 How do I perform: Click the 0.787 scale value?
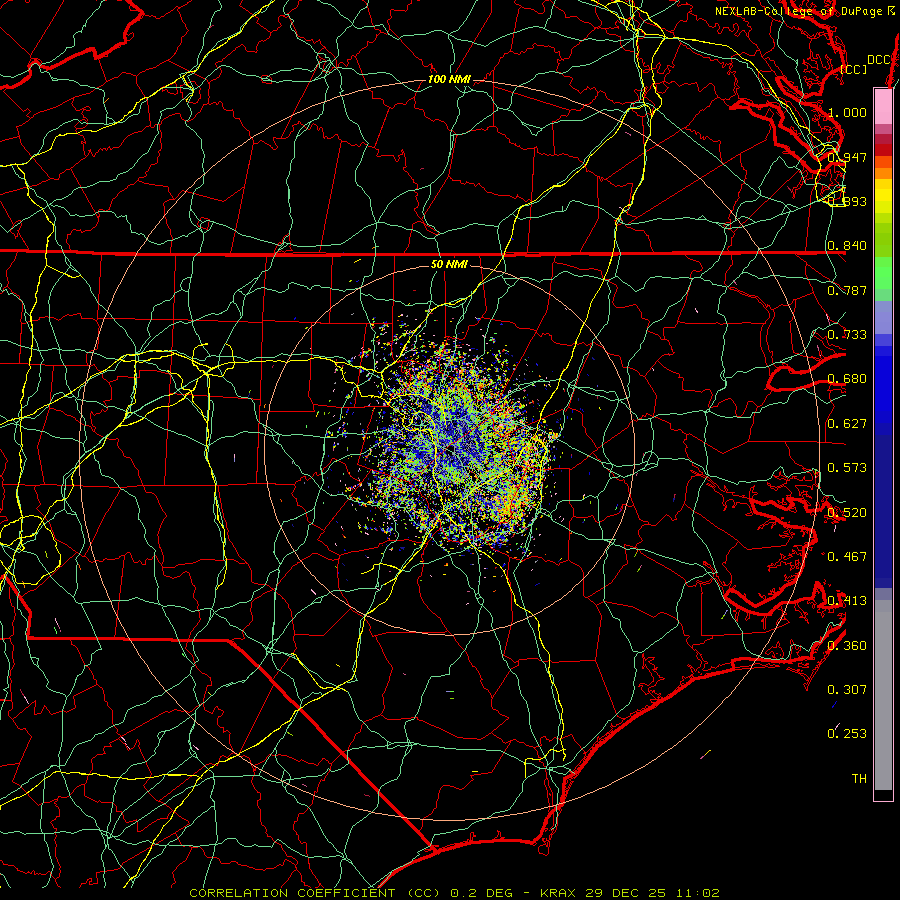(x=847, y=290)
